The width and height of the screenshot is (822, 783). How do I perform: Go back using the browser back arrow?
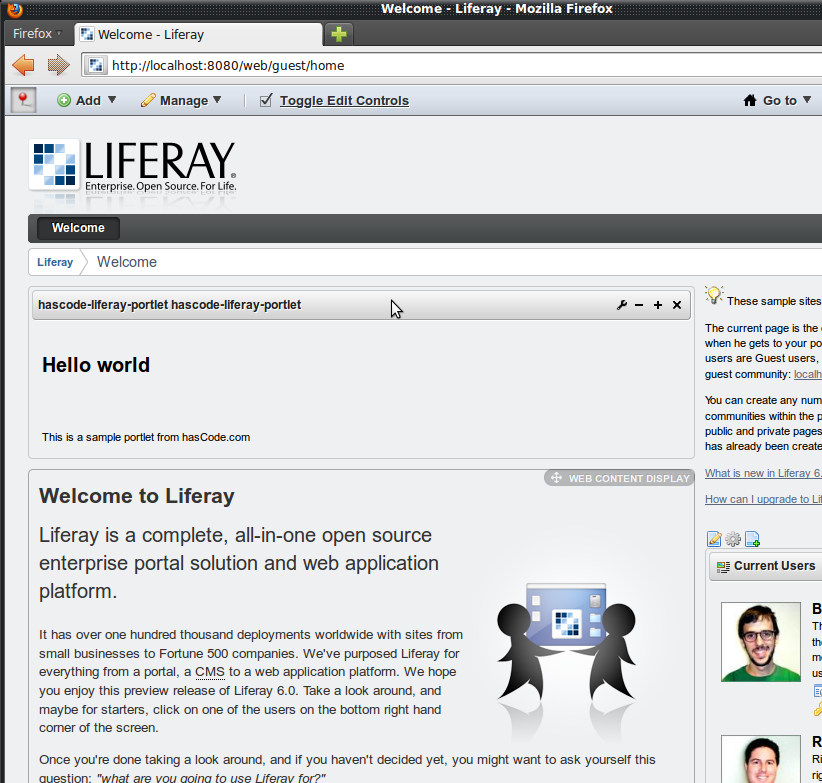pyautogui.click(x=23, y=66)
